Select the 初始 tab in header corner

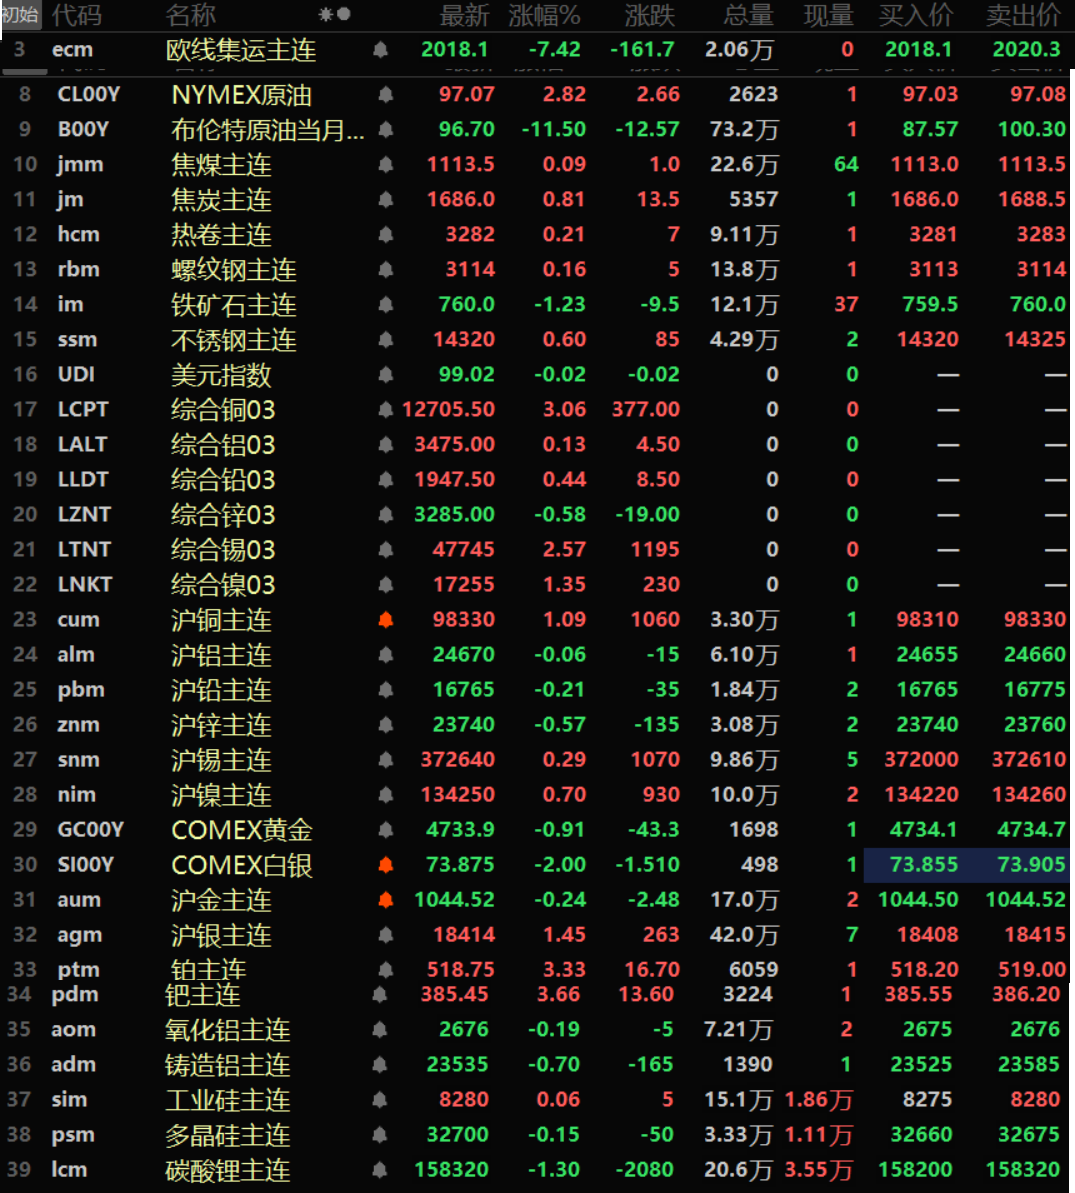click(20, 15)
